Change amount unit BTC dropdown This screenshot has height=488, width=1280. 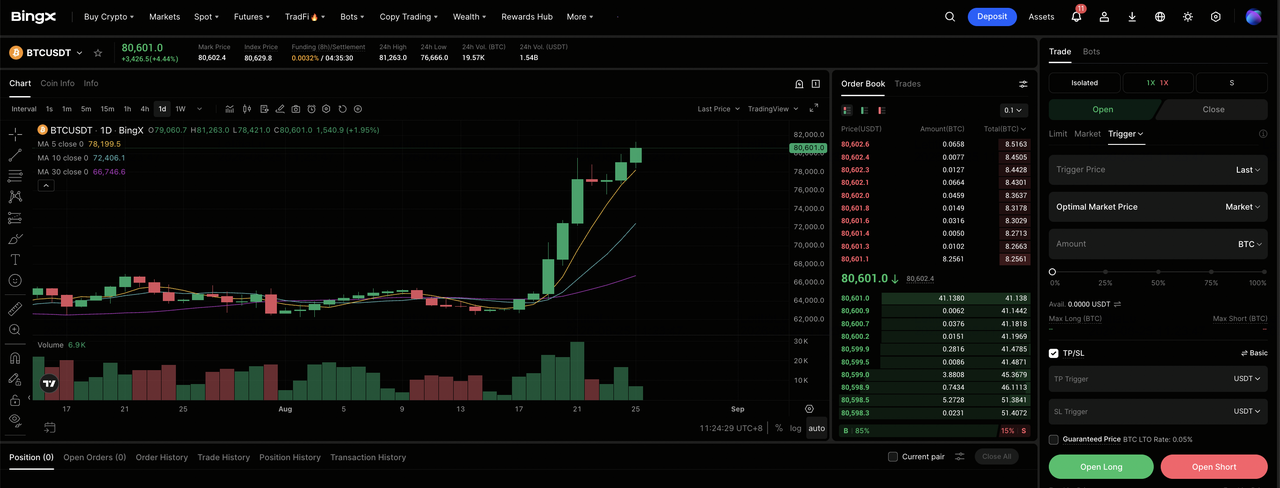(x=1250, y=244)
